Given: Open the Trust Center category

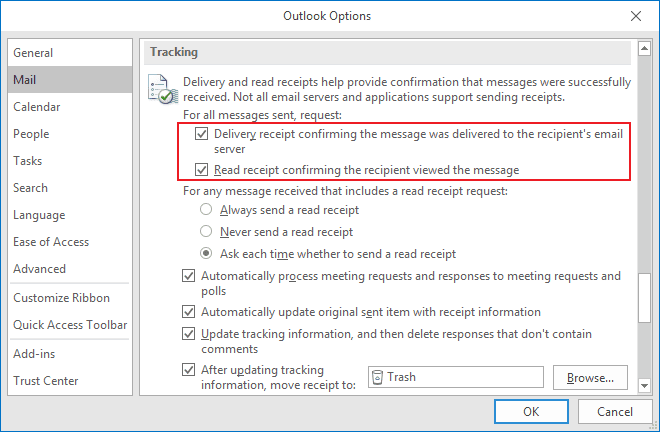Looking at the screenshot, I should (70, 381).
